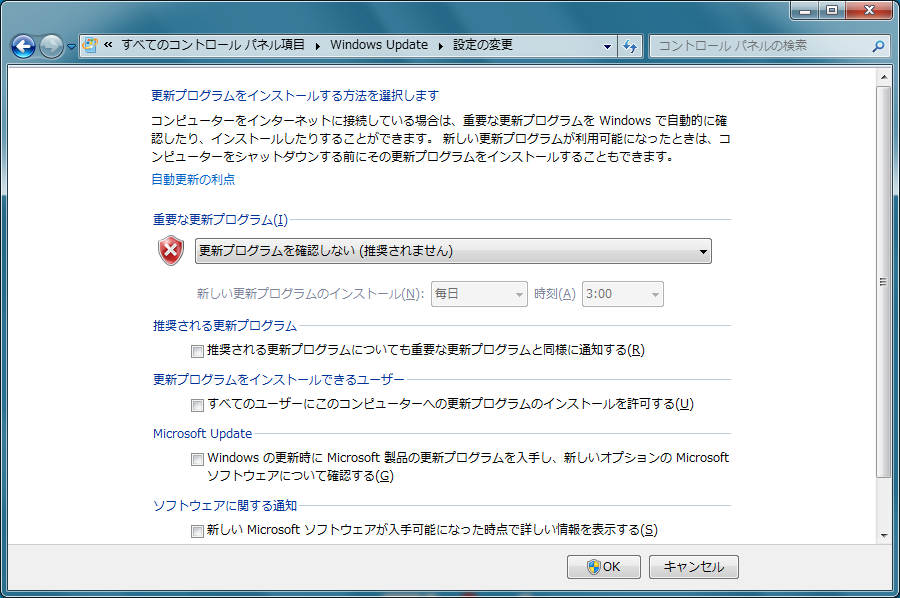The height and width of the screenshot is (598, 900).
Task: Click the 更新プログラムをインストールできるユーザー heading
Action: coord(278,380)
